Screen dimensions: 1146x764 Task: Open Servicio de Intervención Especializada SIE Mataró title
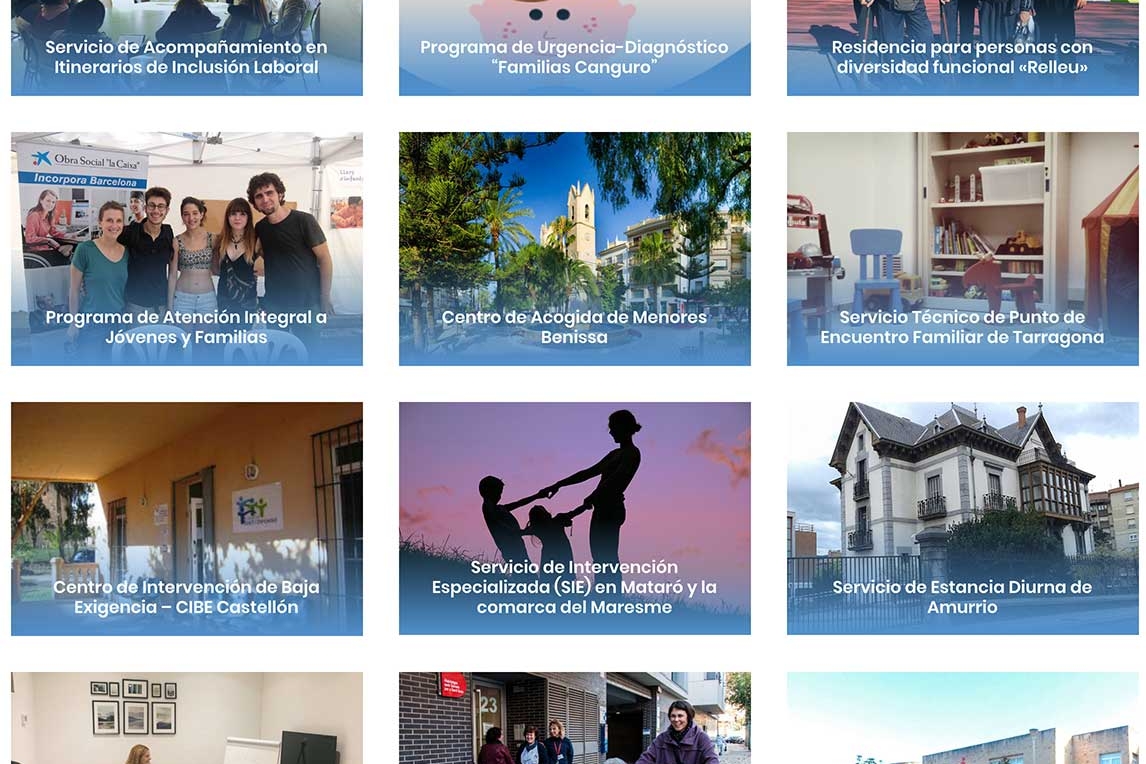(x=574, y=587)
